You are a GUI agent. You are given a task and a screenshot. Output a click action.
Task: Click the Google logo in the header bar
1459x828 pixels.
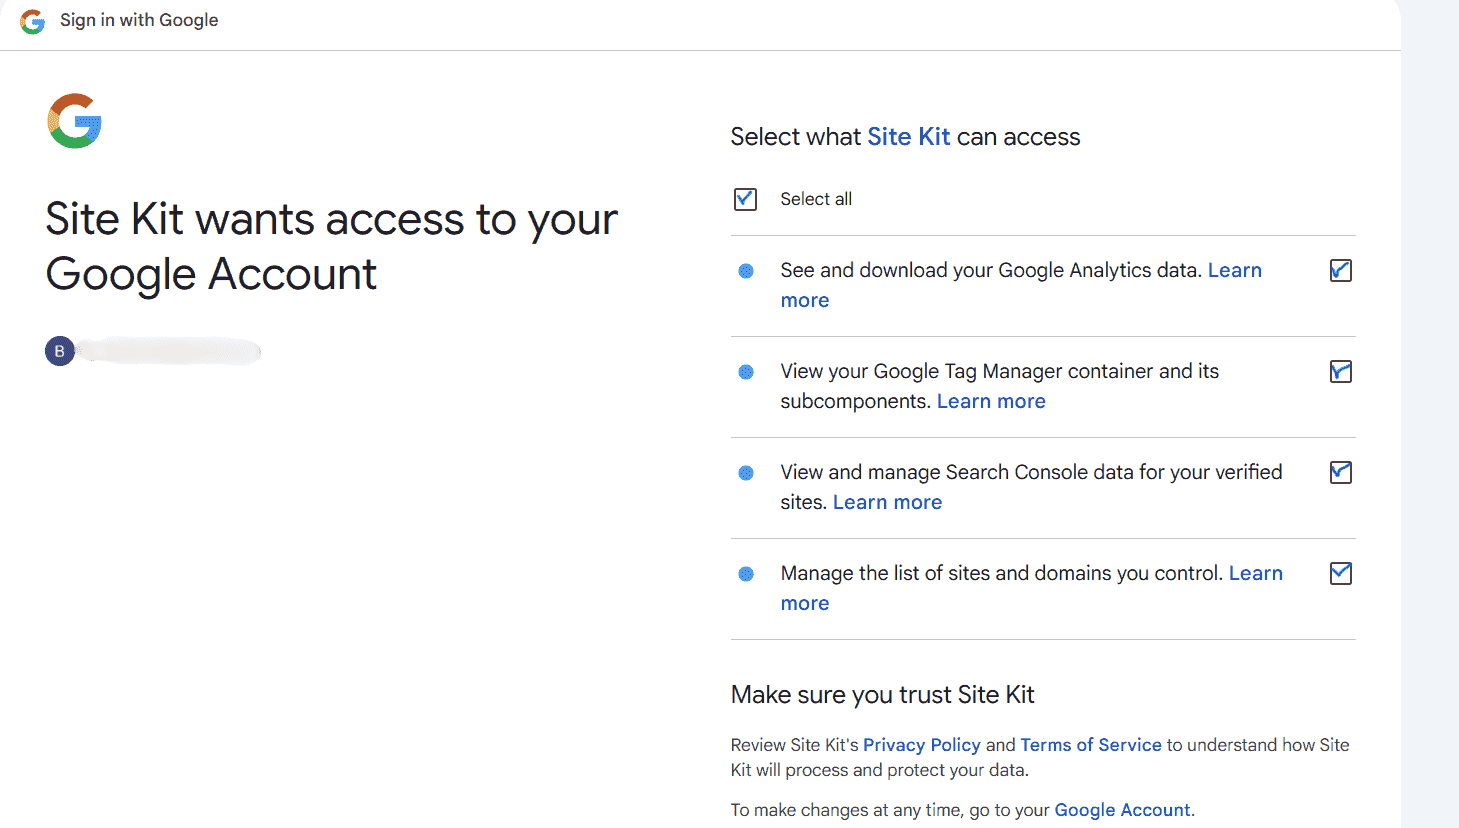pos(31,21)
